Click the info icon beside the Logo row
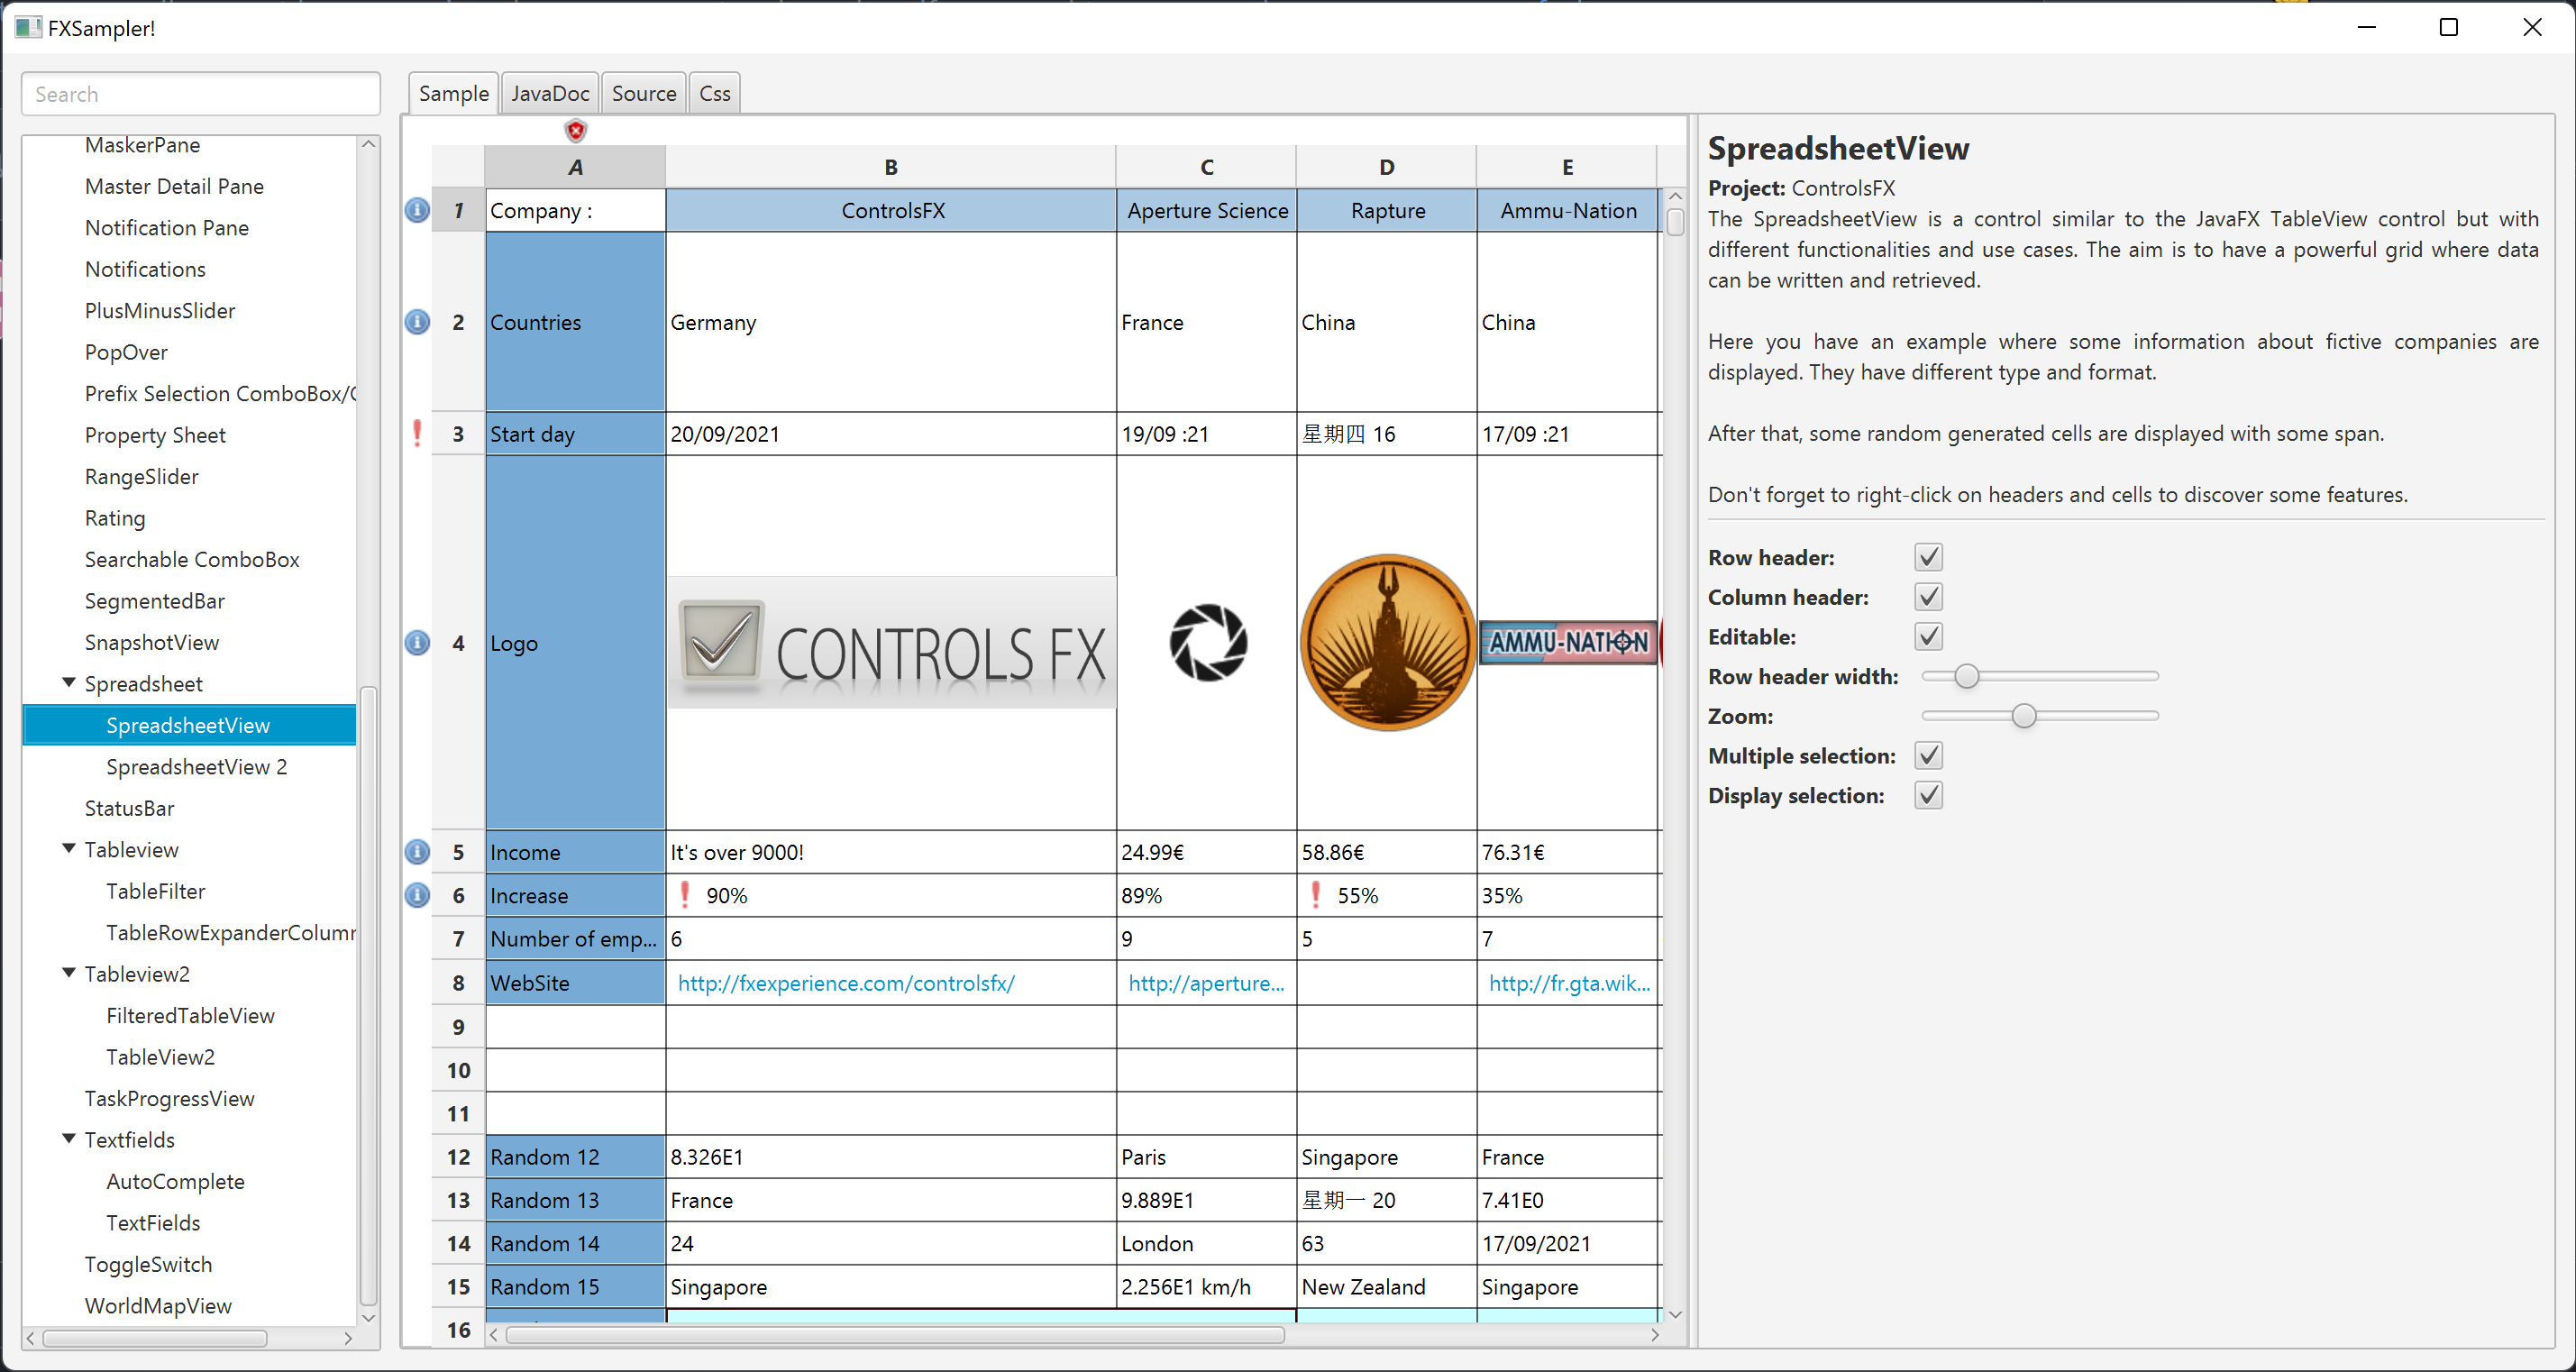Screen dimensions: 2576x1372 [417, 642]
